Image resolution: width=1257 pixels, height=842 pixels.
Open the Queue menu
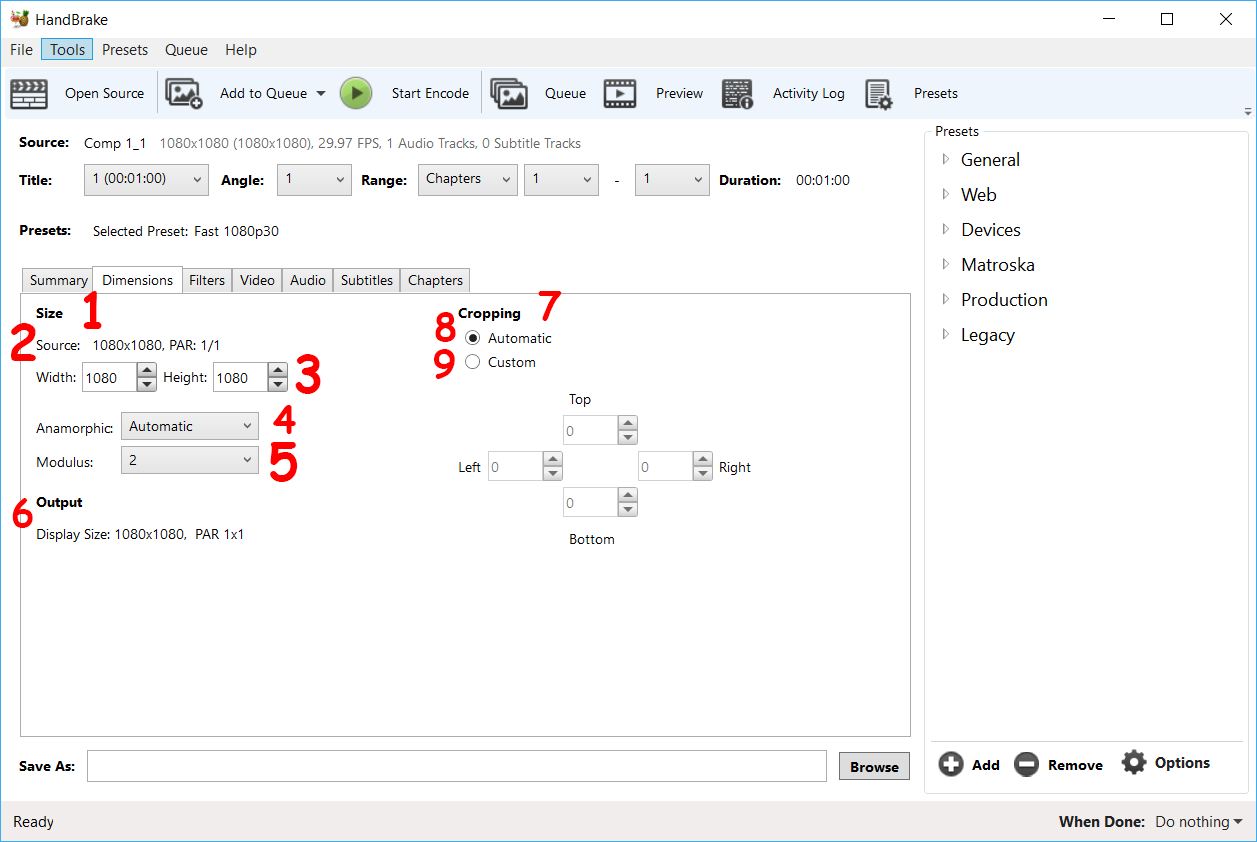point(186,50)
